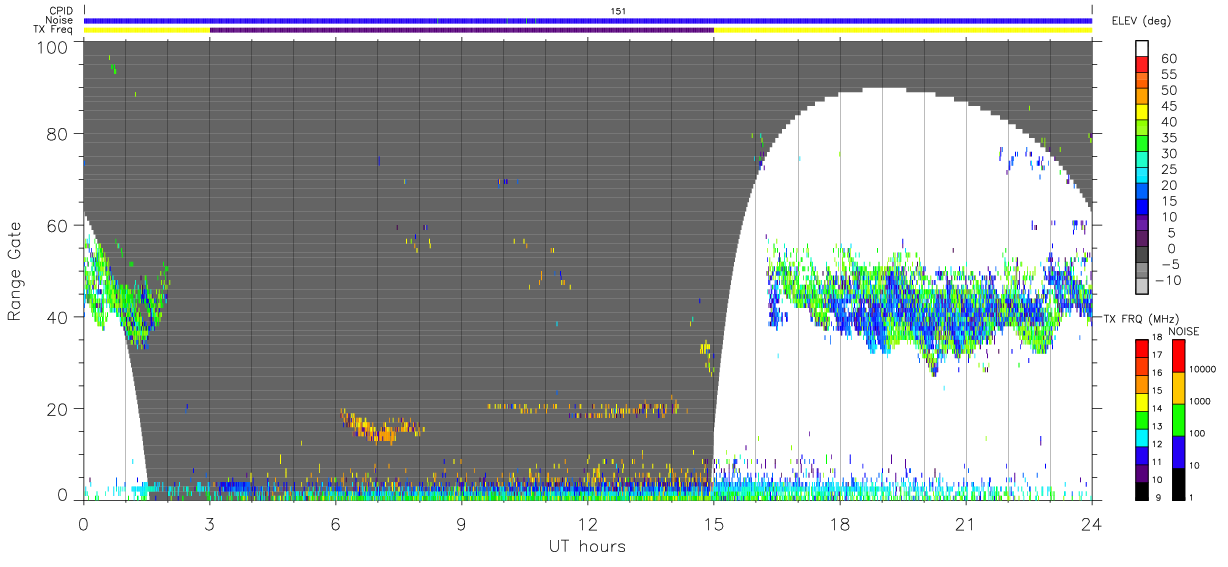Click the '21' tick on UT hours axis
The image size is (1228, 567).
coord(965,524)
